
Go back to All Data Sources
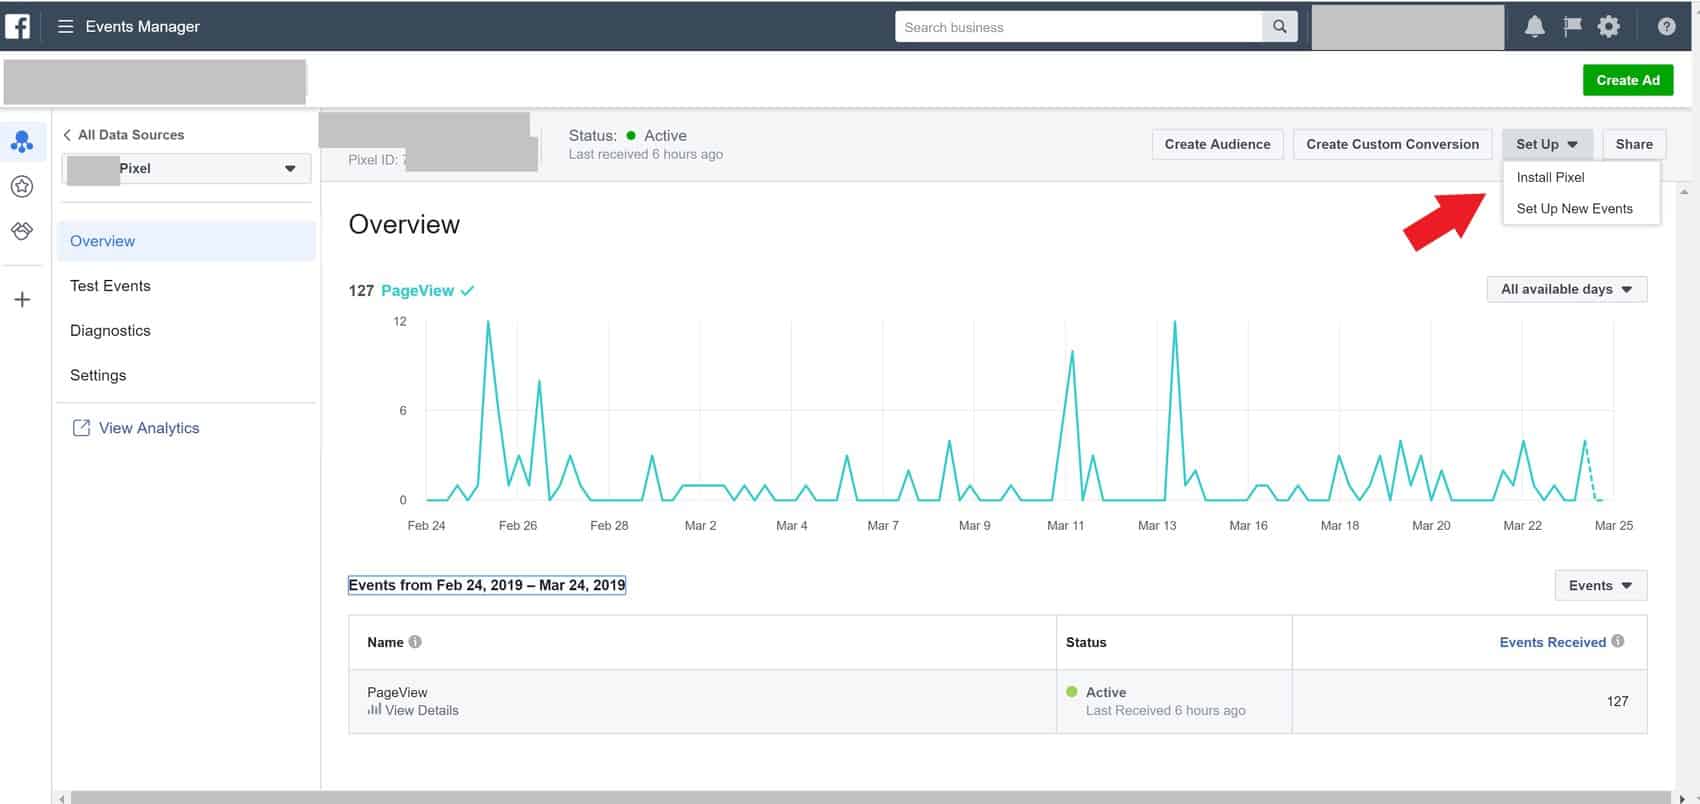(124, 135)
